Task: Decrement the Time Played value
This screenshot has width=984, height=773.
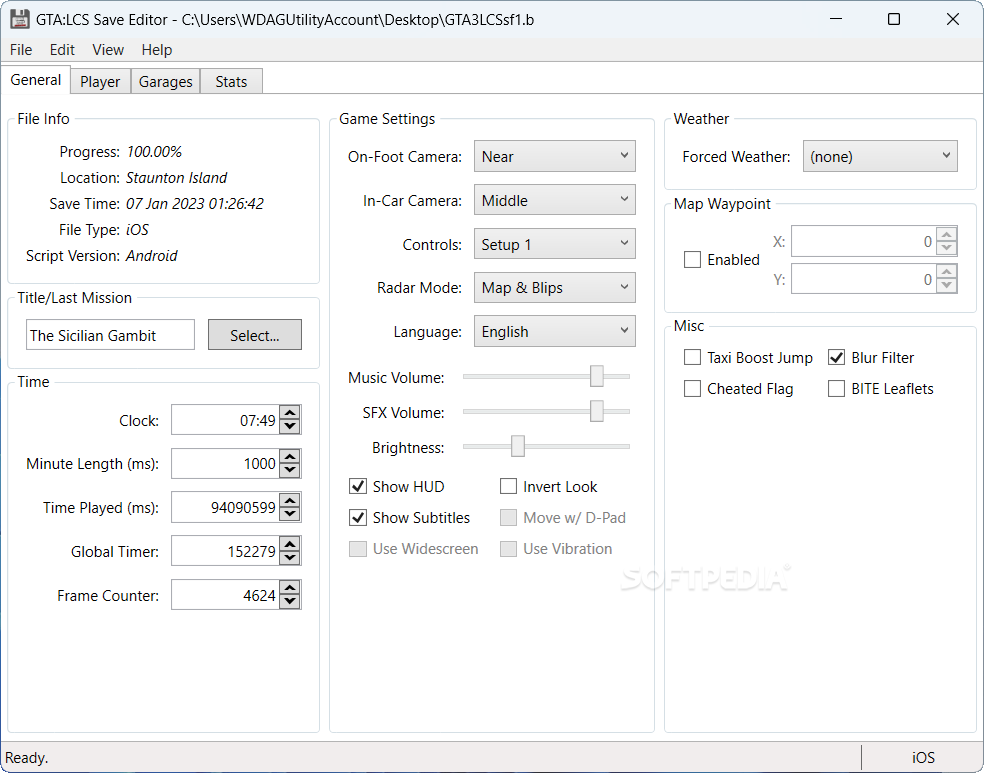Action: click(290, 514)
